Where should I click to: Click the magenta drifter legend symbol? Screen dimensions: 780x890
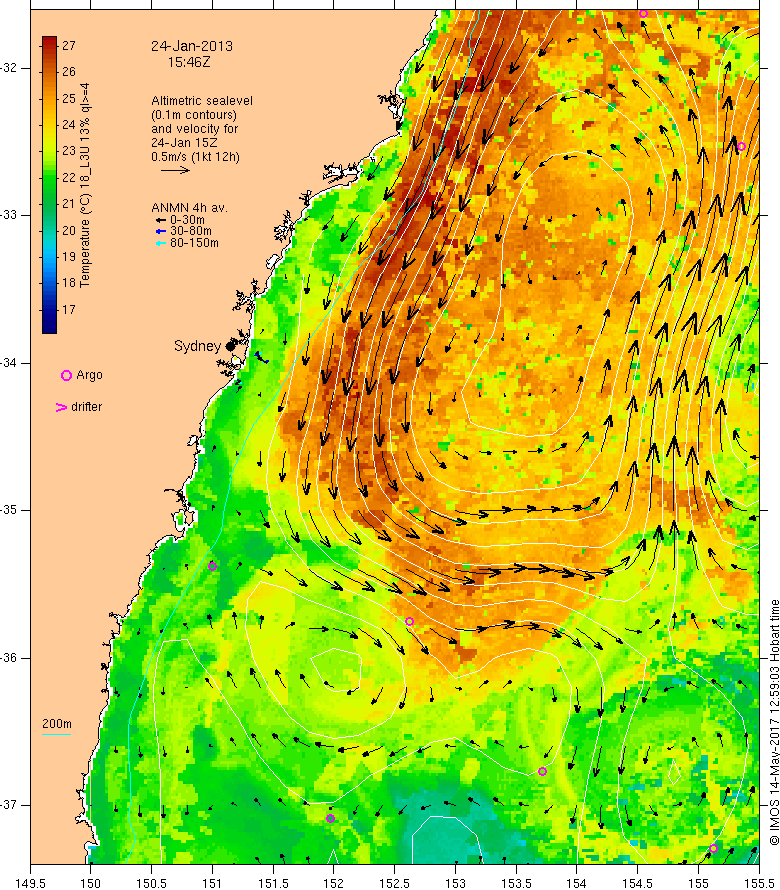(x=61, y=407)
